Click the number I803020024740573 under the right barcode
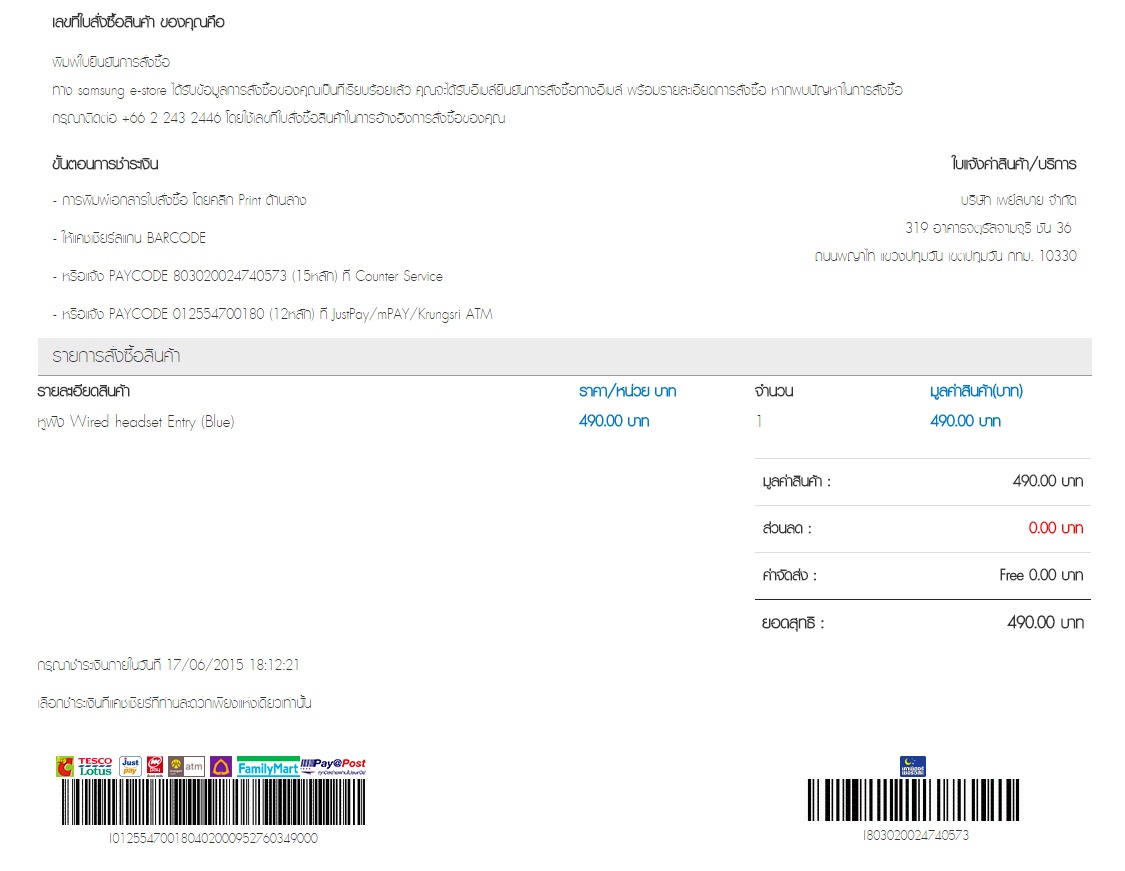1125x871 pixels. pos(916,835)
